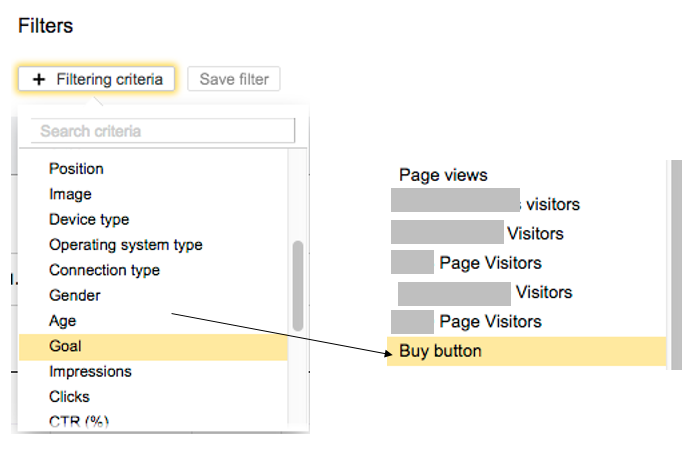Viewport: 698px width, 455px height.
Task: Pick Operating system type from list
Action: (x=125, y=245)
